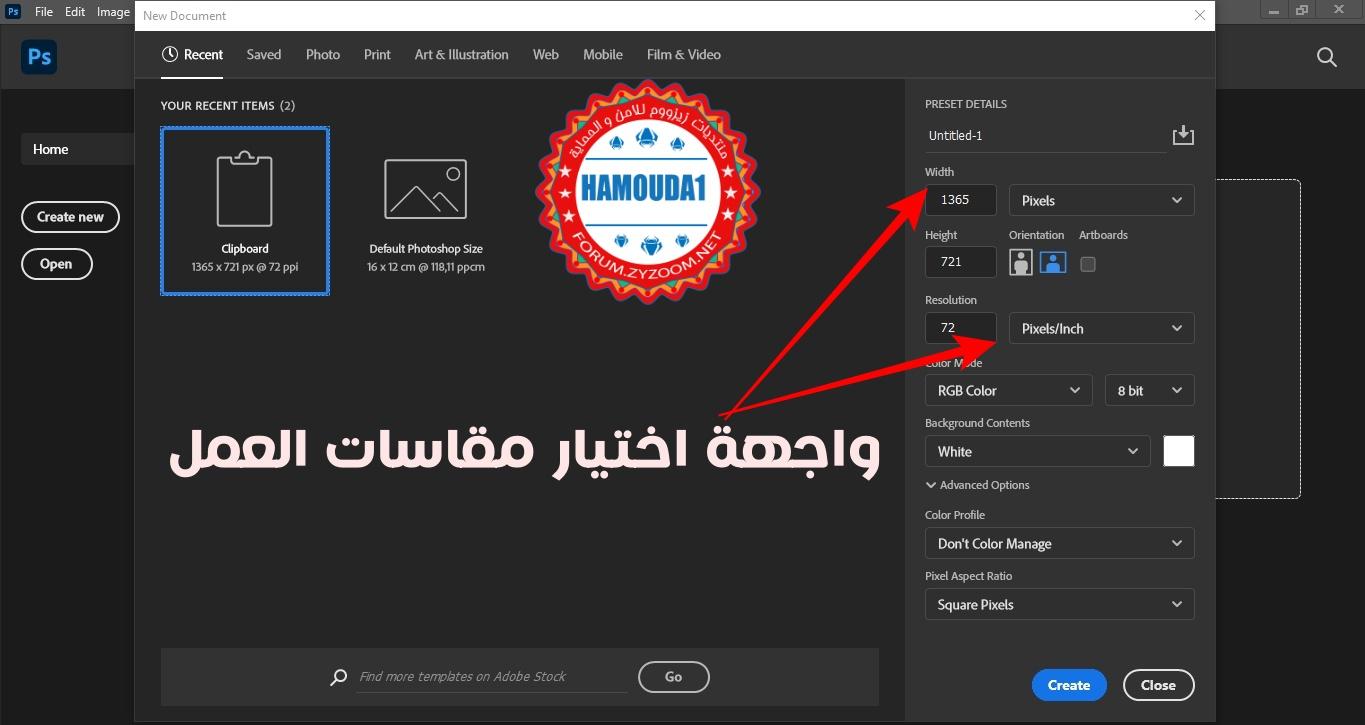The height and width of the screenshot is (725, 1365).
Task: Open the Pixels/Inch resolution units dropdown
Action: coord(1101,328)
